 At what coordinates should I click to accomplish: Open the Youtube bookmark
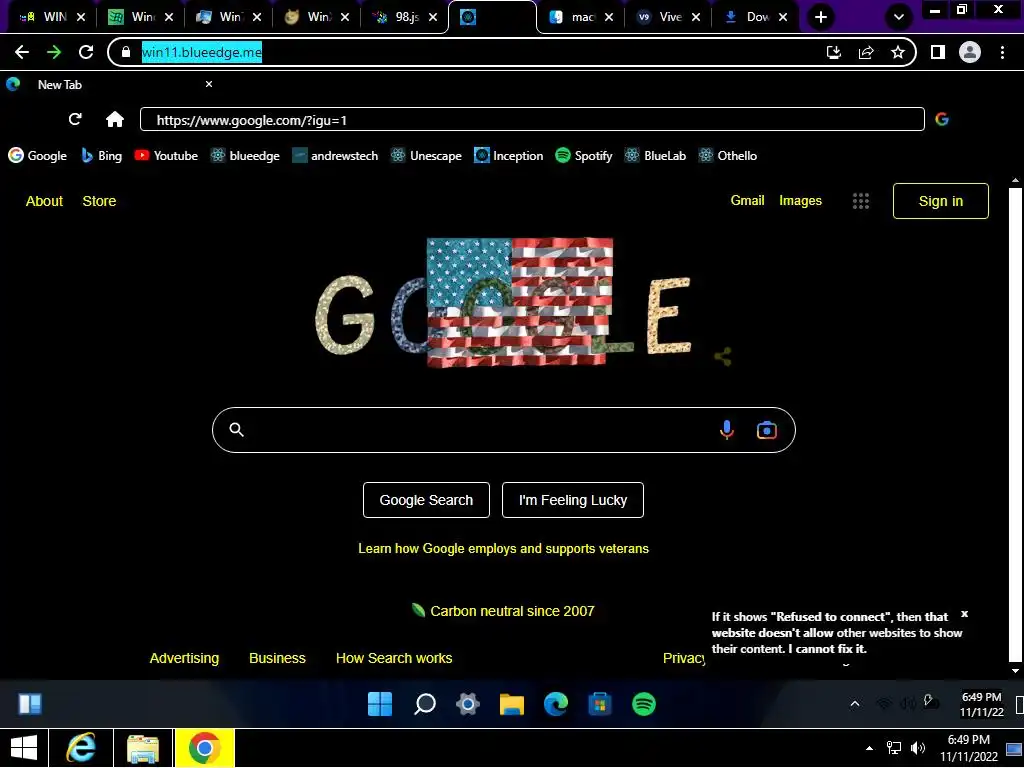click(x=166, y=155)
